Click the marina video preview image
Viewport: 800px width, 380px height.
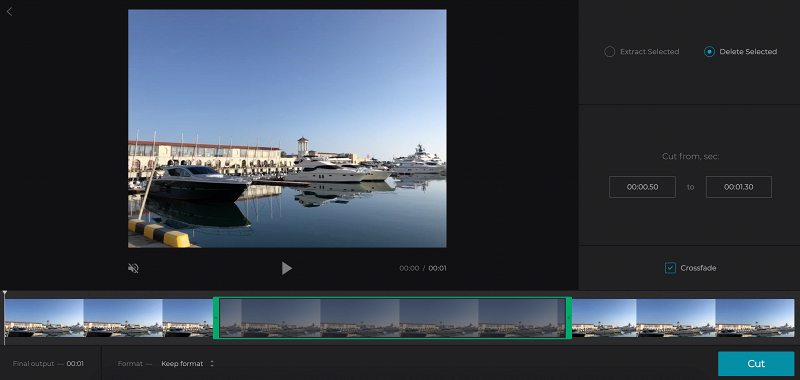pyautogui.click(x=287, y=129)
